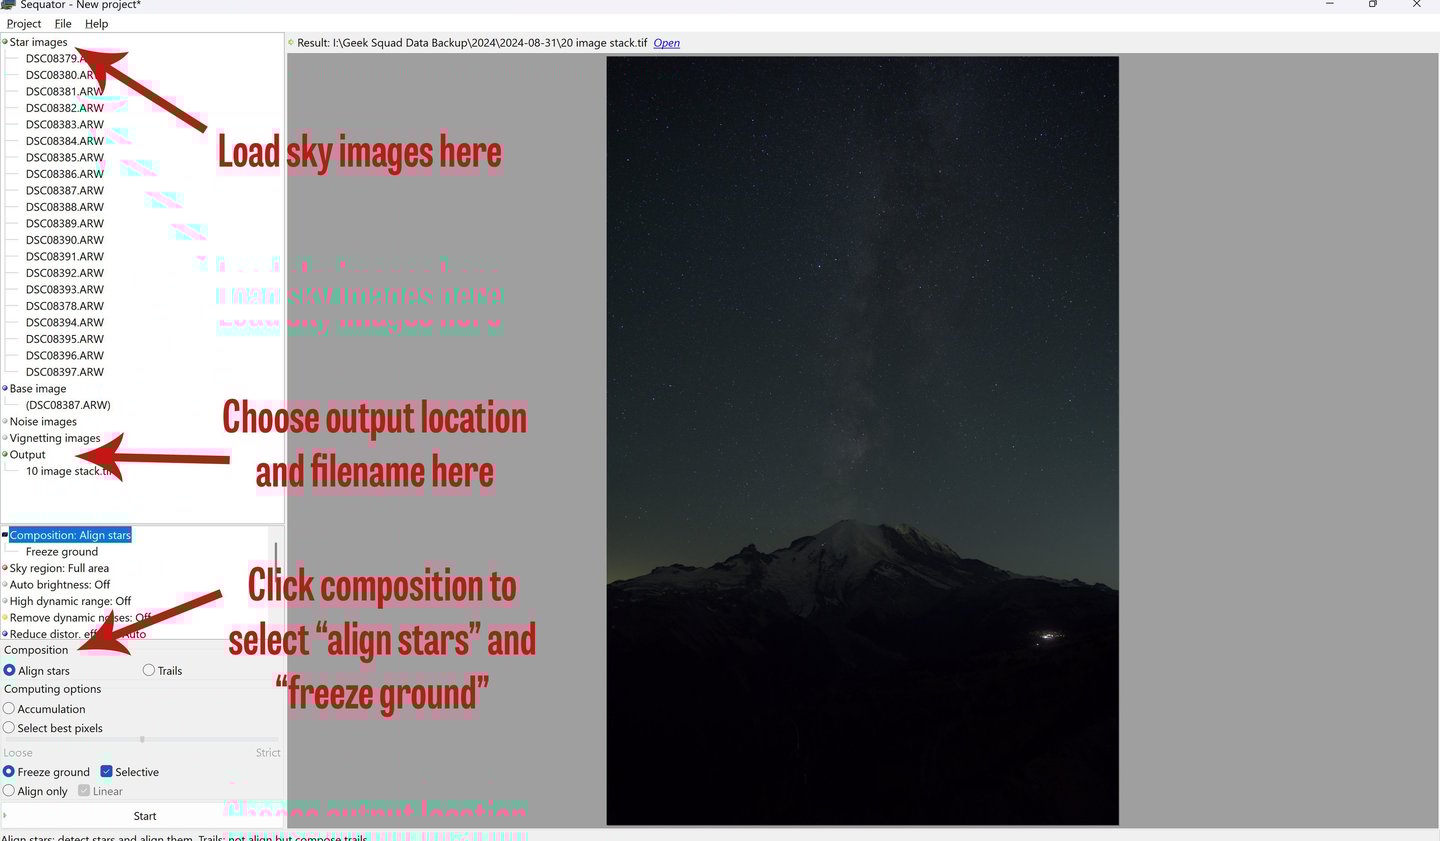The width and height of the screenshot is (1440, 841).
Task: Select file DSC08391.ARW in the list
Action: 65,256
